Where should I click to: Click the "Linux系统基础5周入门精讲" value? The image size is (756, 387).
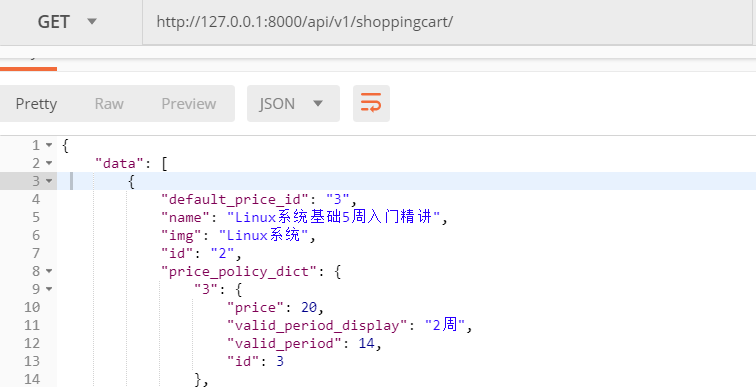click(334, 217)
